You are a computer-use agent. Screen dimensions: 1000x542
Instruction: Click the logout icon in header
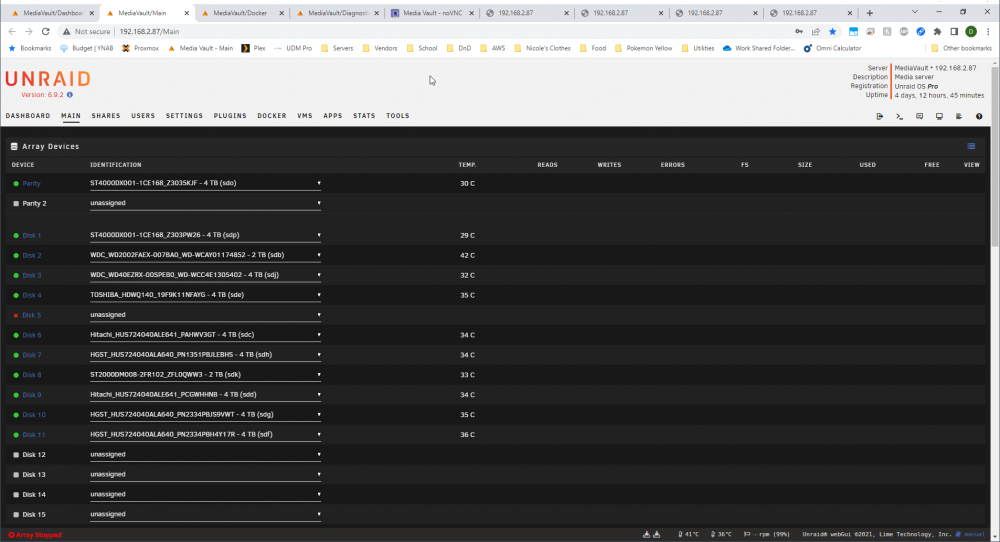coord(879,116)
